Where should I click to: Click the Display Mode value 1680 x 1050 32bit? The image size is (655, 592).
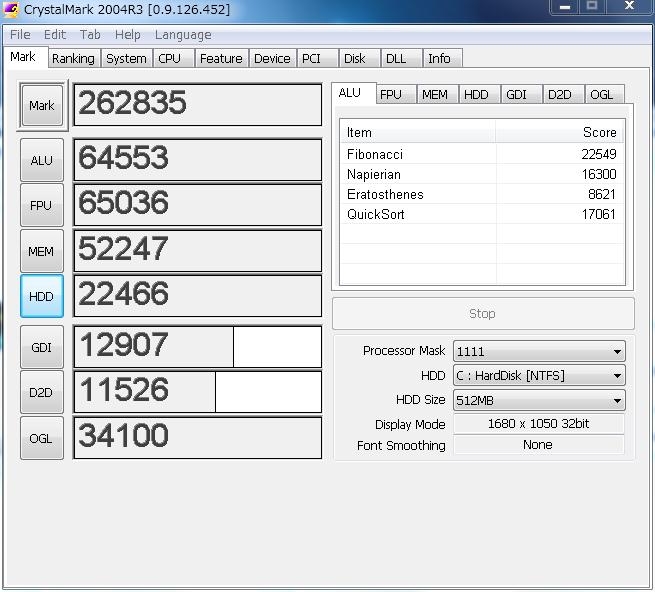tap(538, 424)
